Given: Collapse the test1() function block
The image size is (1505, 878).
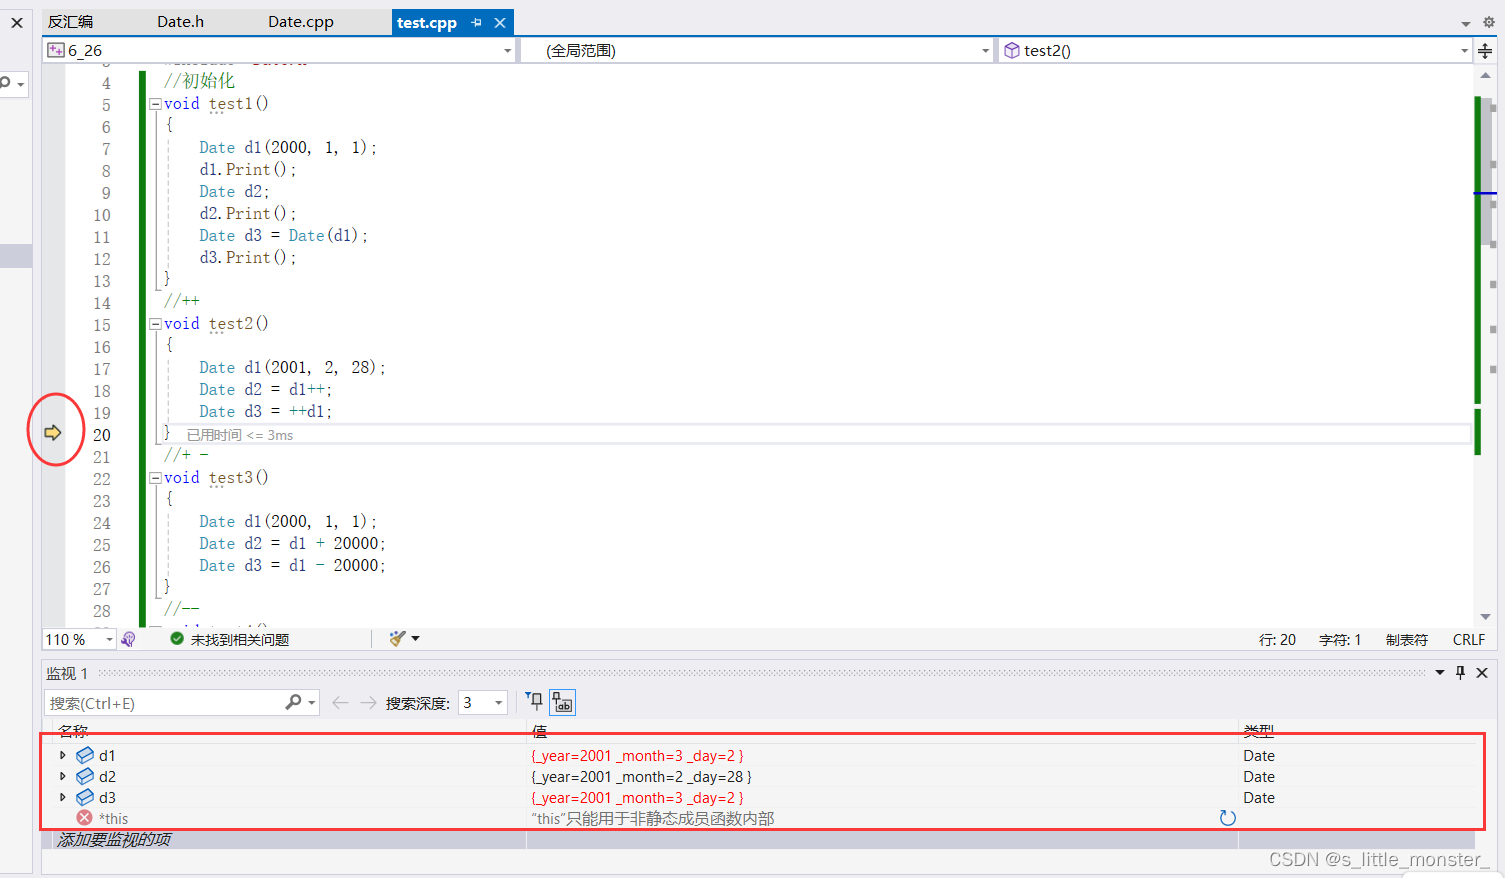Looking at the screenshot, I should pyautogui.click(x=155, y=104).
